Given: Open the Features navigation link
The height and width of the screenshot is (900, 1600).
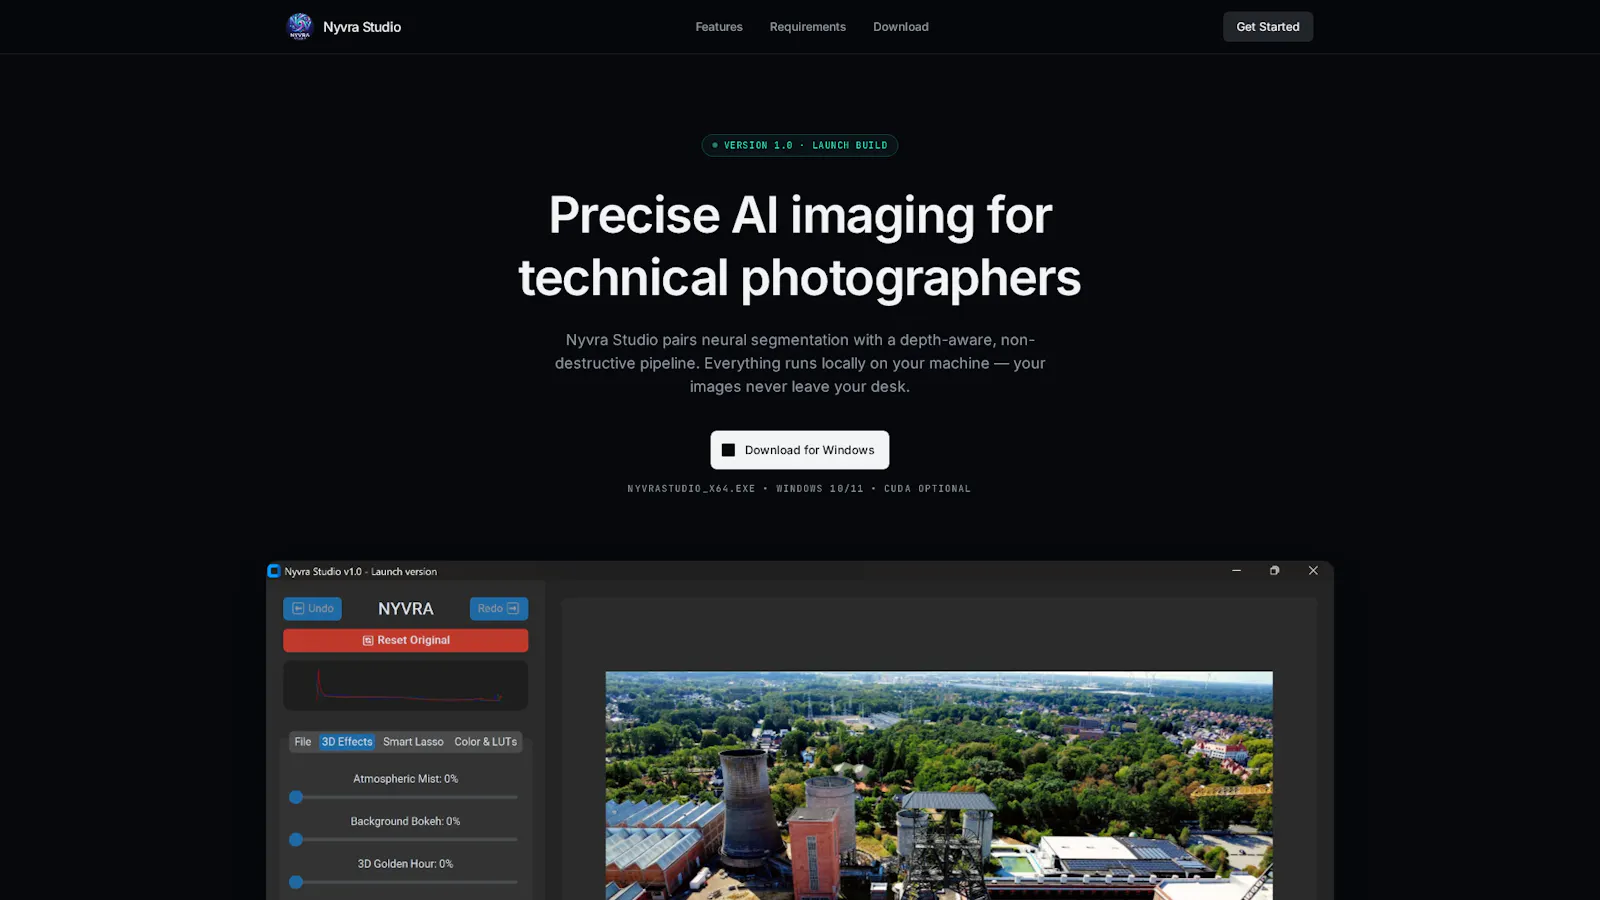Looking at the screenshot, I should [x=719, y=27].
